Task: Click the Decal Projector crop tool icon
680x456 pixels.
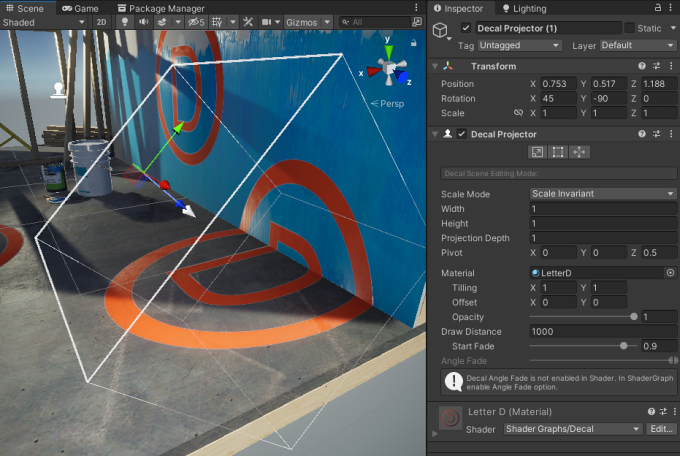Action: [x=558, y=152]
